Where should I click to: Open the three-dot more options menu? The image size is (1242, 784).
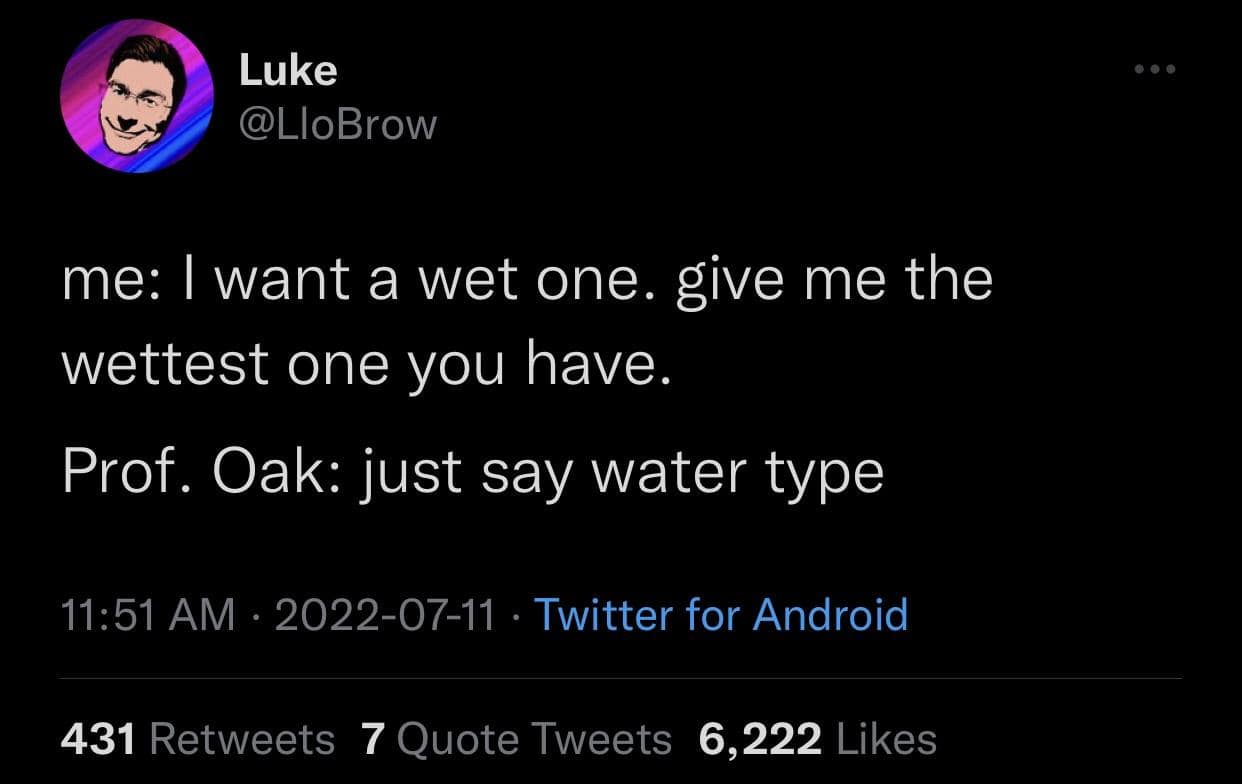[x=1155, y=70]
